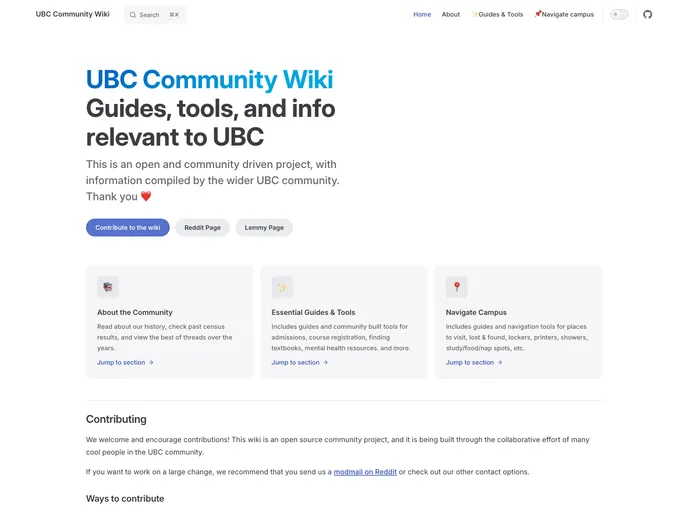This screenshot has height=512, width=688.
Task: Jump to section under Essential Guides & Tools
Action: coord(300,362)
